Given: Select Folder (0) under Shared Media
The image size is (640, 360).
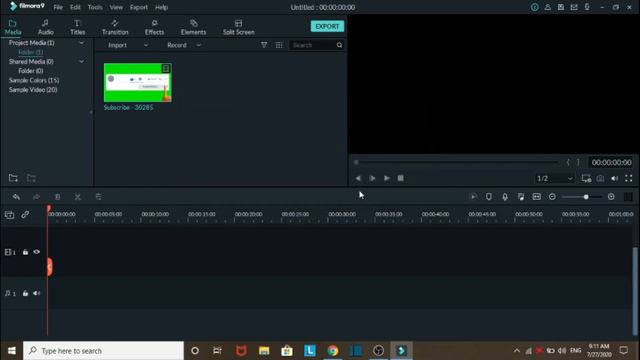Looking at the screenshot, I should click(31, 71).
